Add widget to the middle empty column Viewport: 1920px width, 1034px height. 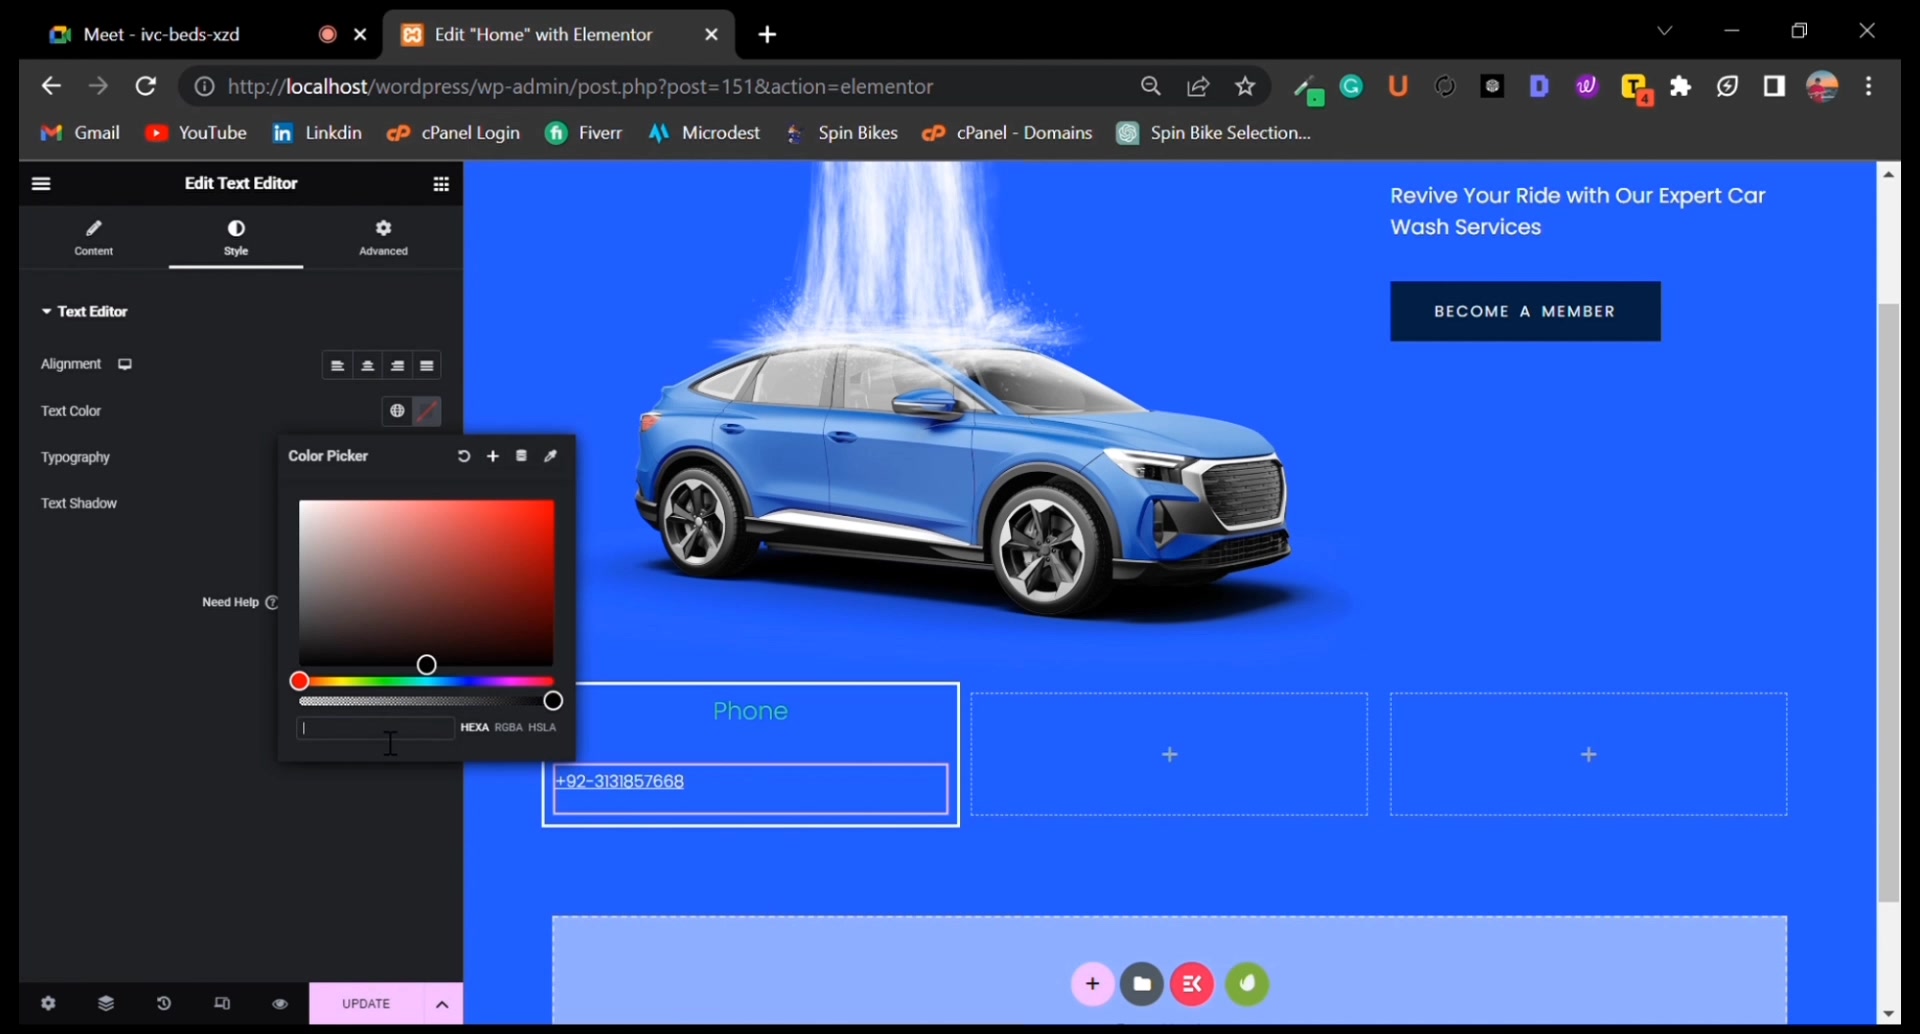tap(1169, 754)
